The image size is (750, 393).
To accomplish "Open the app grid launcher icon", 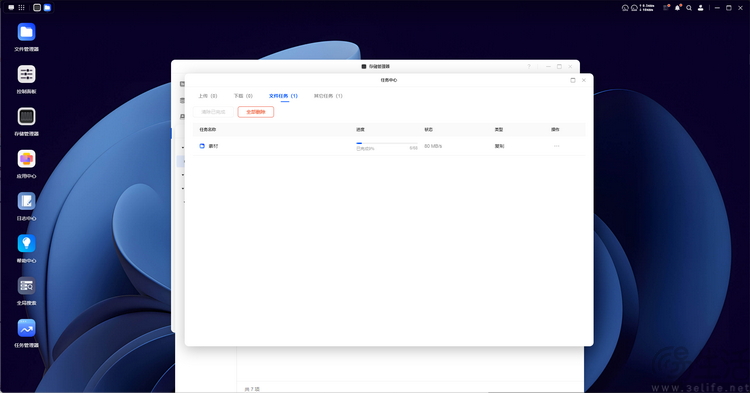I will coord(22,8).
